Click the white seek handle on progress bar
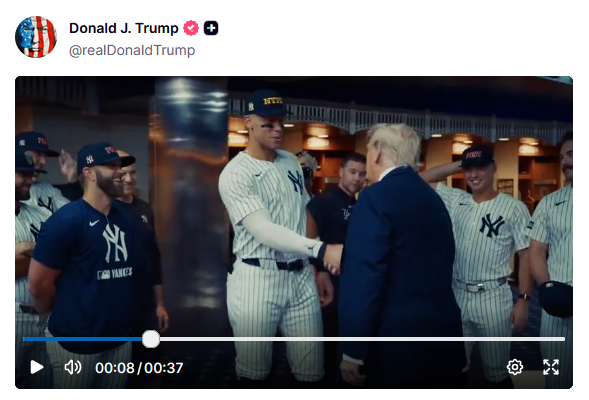The width and height of the screenshot is (589, 400). (x=151, y=339)
